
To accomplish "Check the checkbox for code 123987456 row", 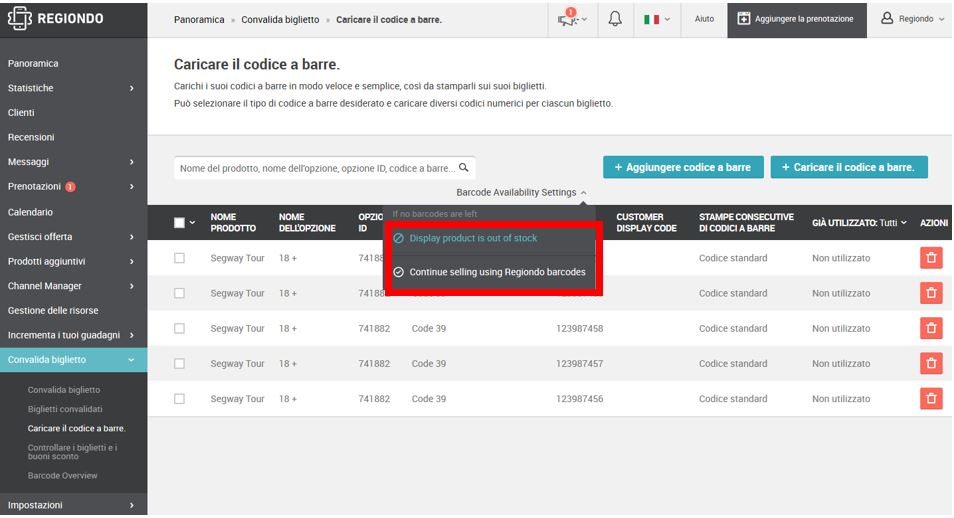I will click(x=179, y=399).
